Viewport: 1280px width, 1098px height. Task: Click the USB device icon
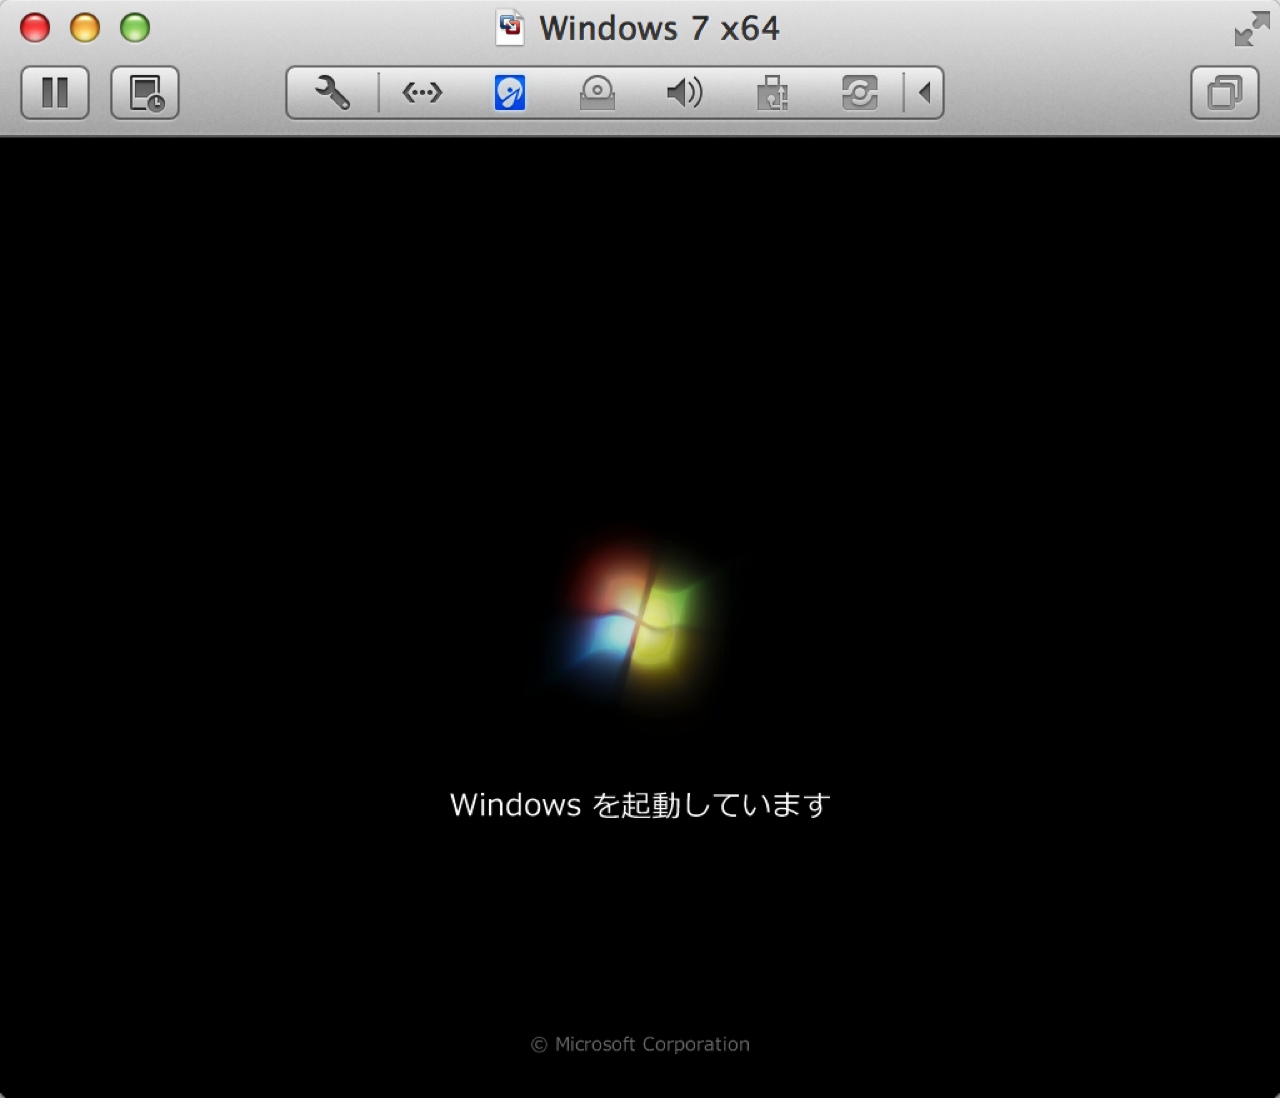coord(772,93)
